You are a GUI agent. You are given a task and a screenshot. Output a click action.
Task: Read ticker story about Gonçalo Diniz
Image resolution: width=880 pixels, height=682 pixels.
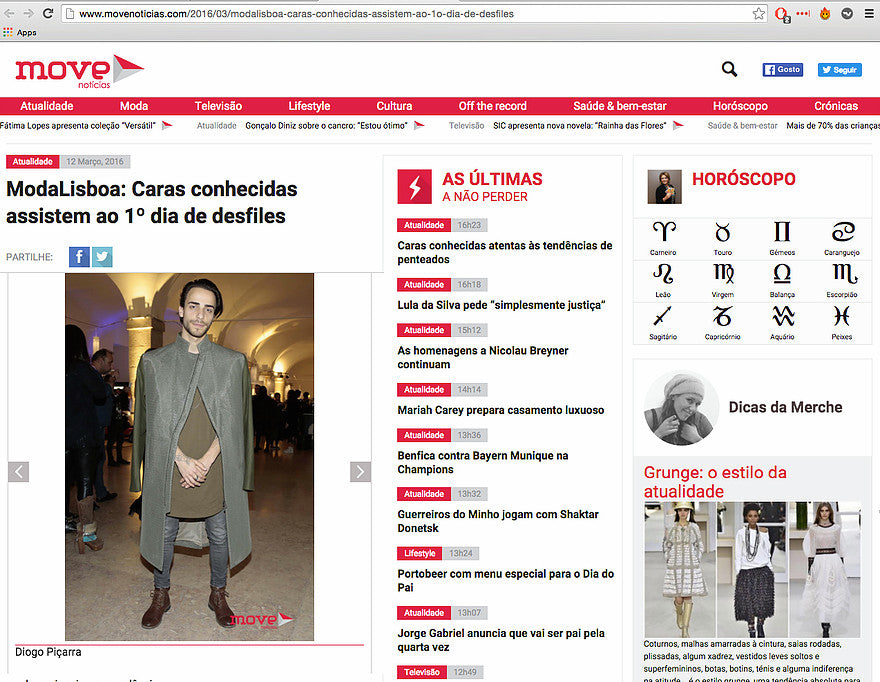[x=326, y=126]
